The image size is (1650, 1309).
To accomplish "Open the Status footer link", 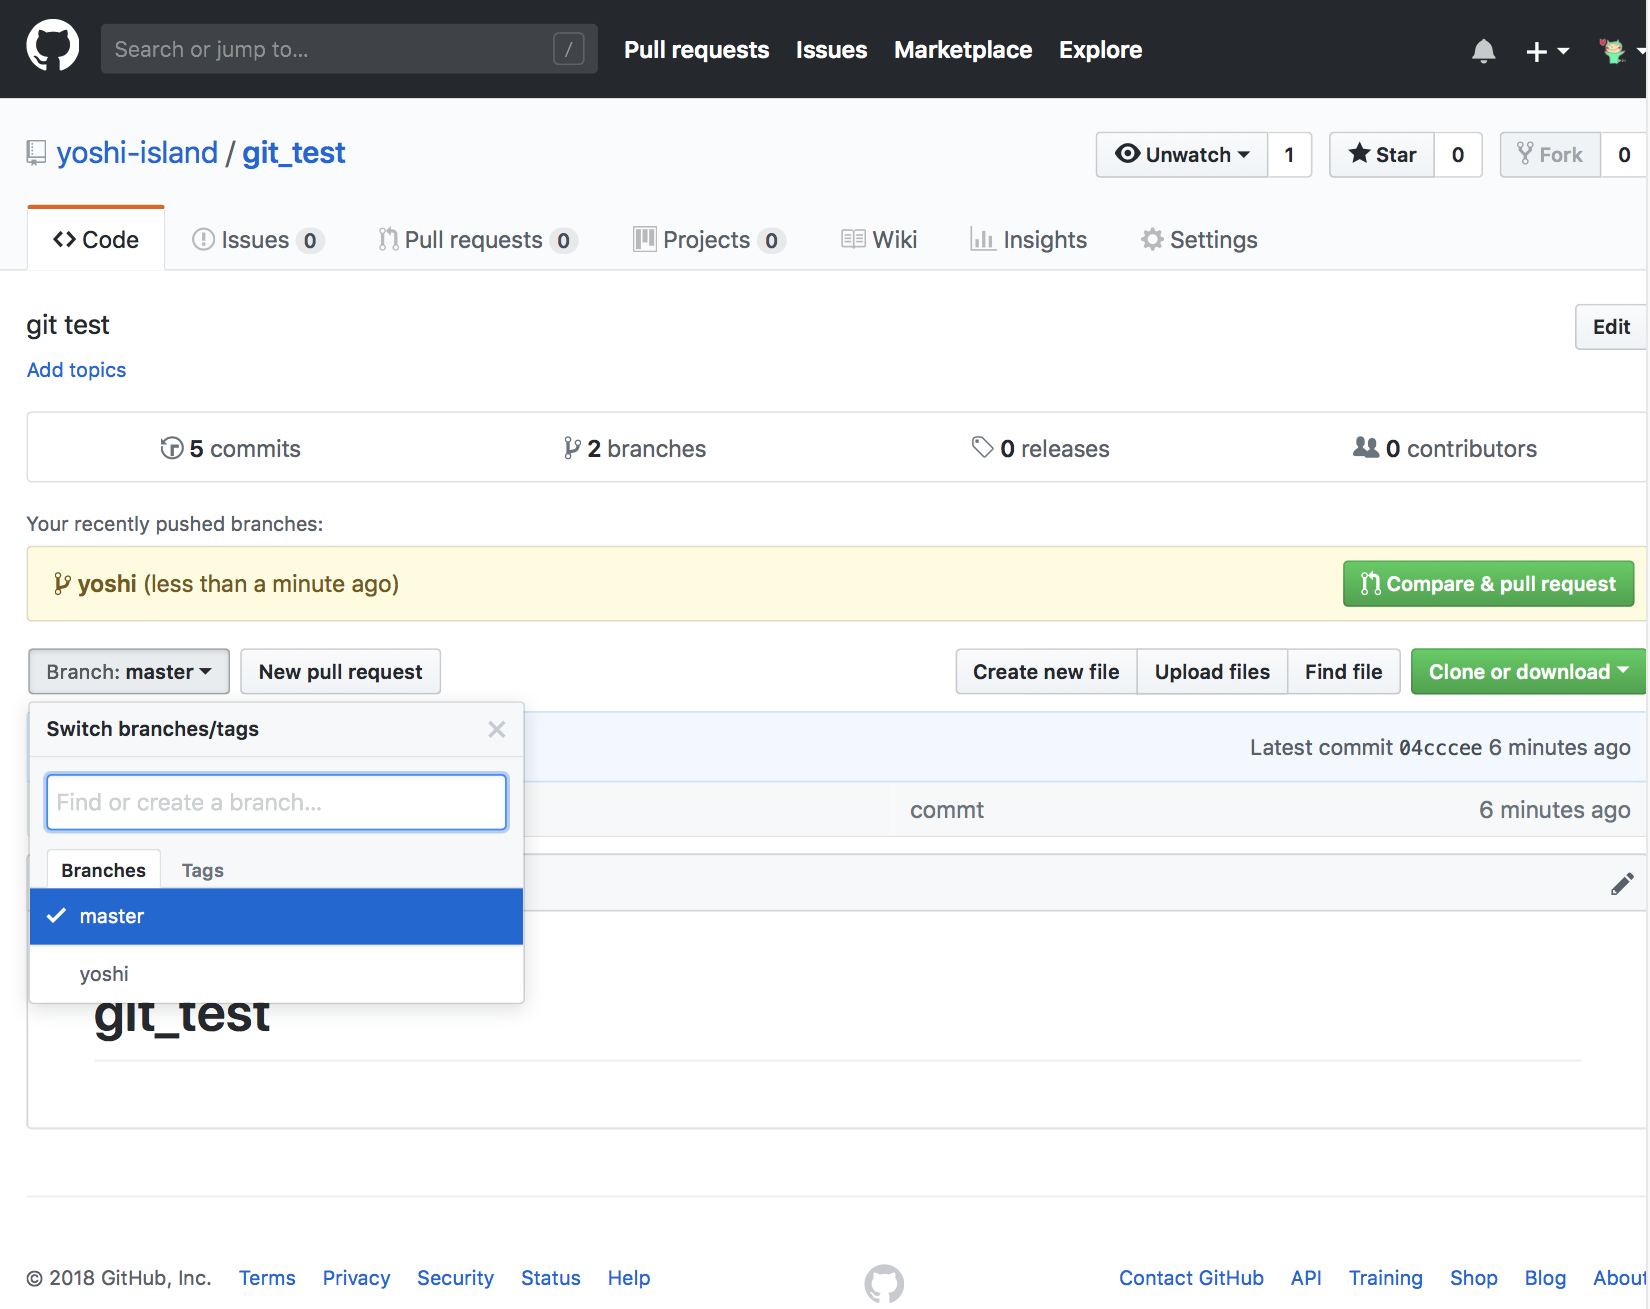I will (550, 1278).
